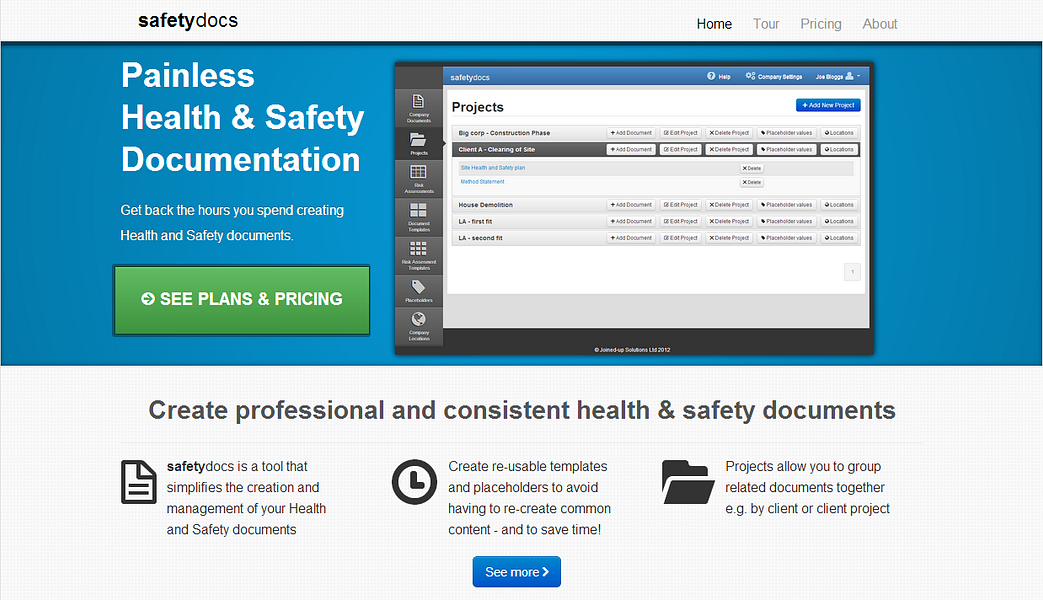The image size is (1043, 600).
Task: Click the Joe Bloggs user icon
Action: click(849, 76)
